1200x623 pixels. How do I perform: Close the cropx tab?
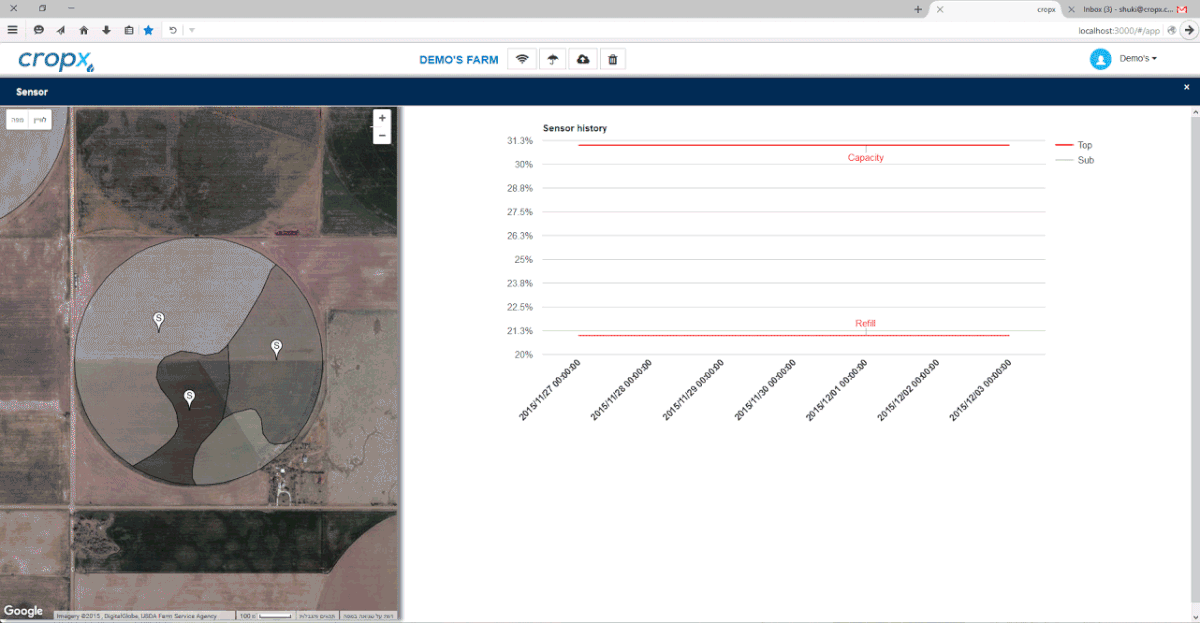point(939,8)
